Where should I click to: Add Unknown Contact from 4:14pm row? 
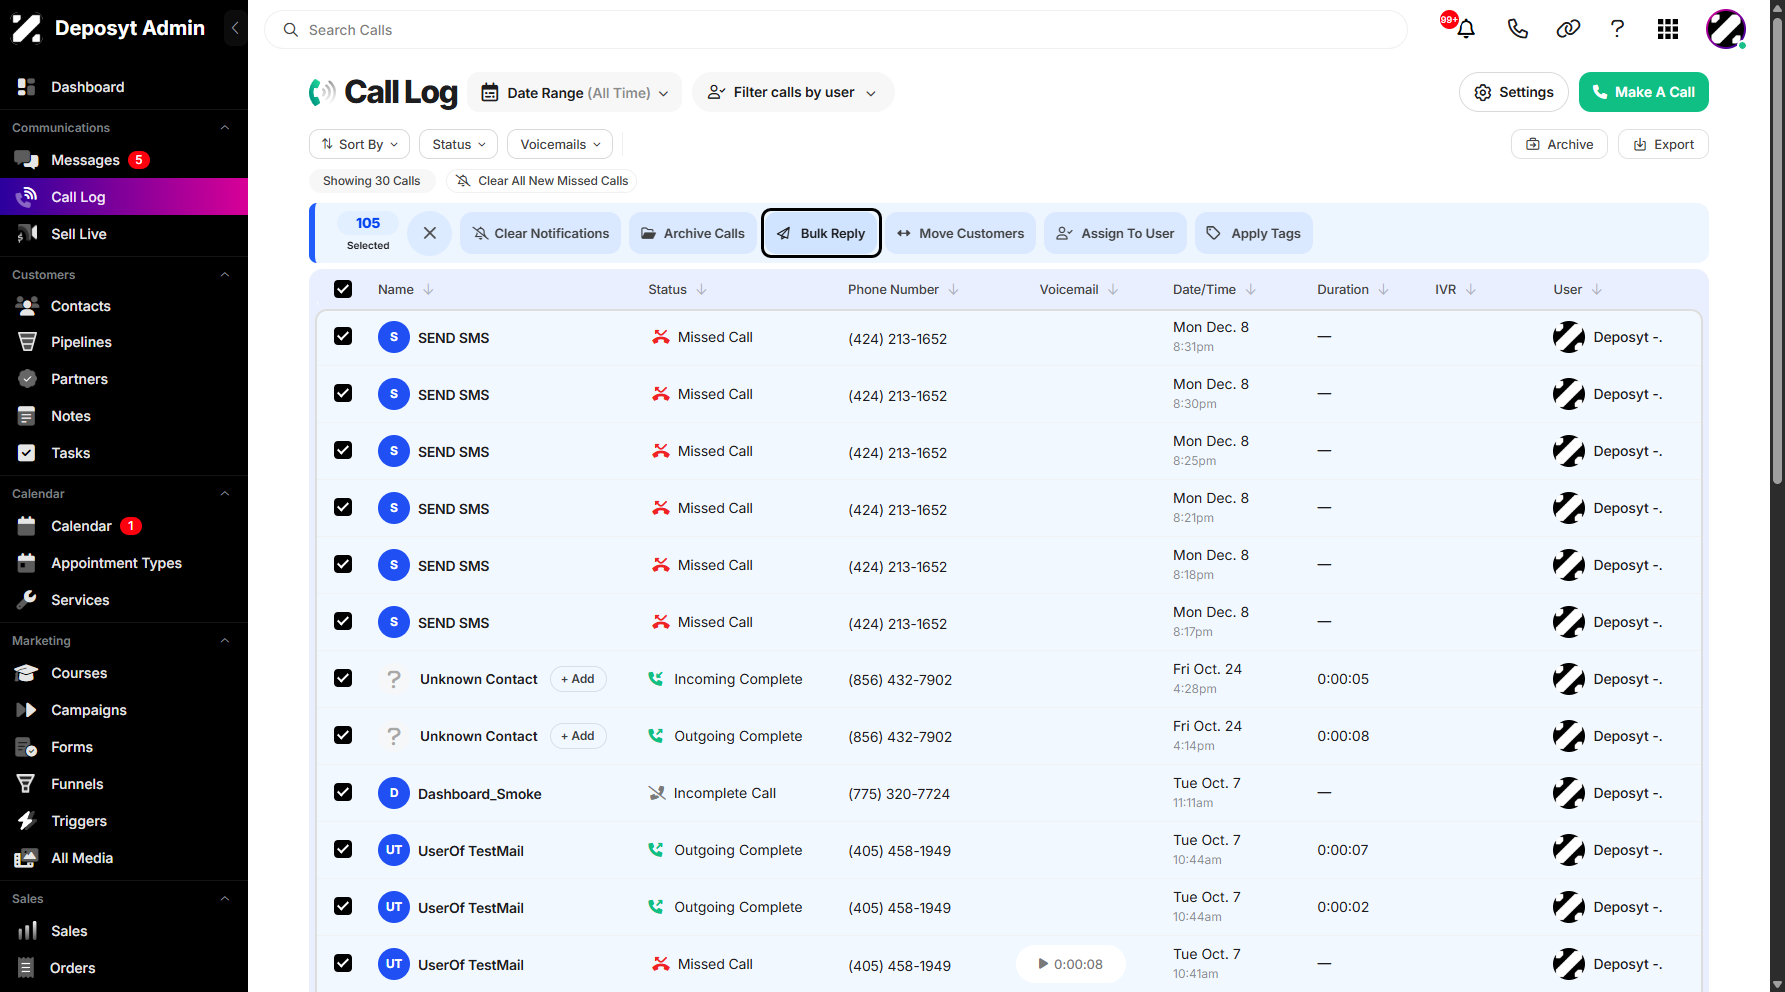(x=578, y=736)
